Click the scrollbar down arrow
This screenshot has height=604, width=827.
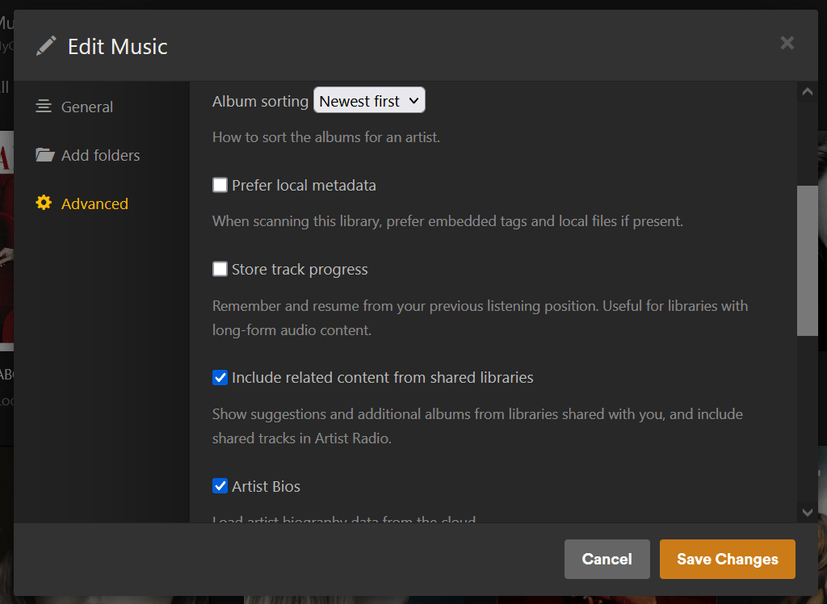(x=807, y=512)
